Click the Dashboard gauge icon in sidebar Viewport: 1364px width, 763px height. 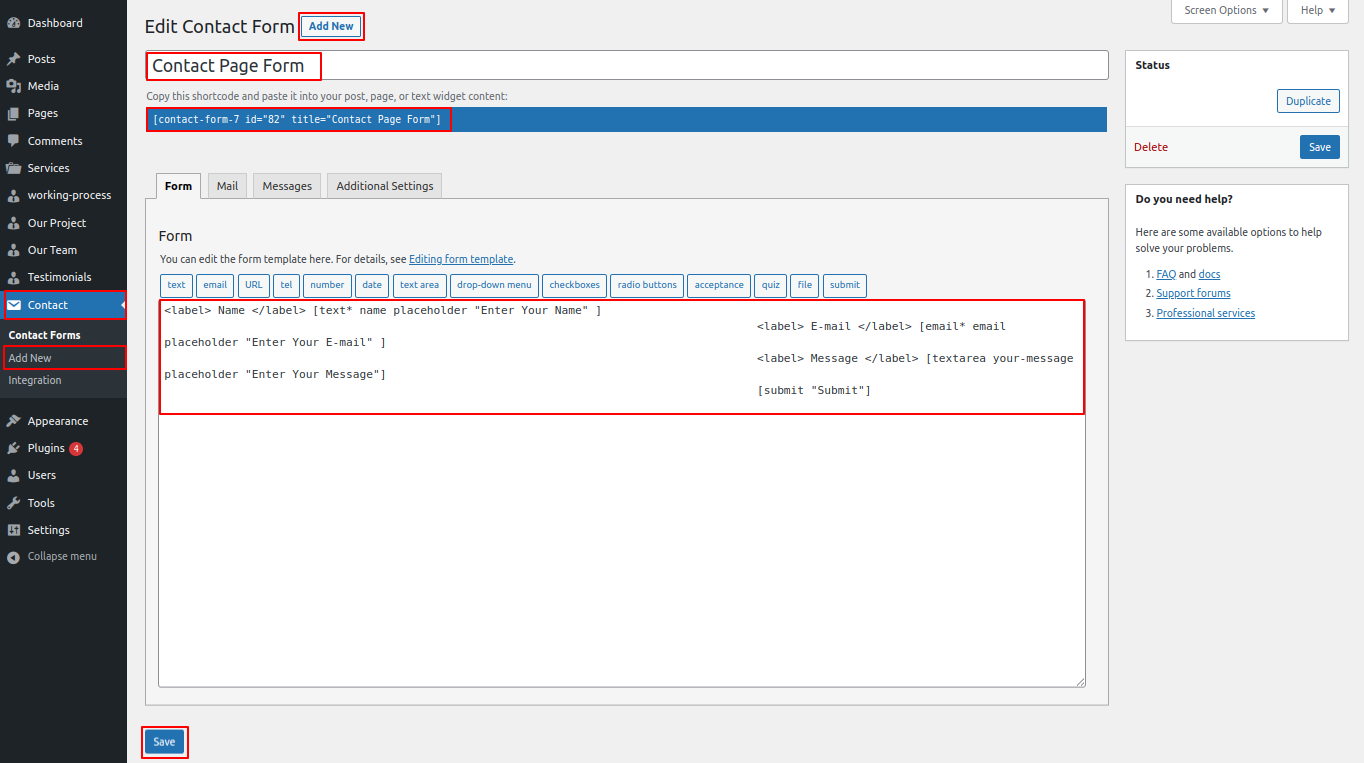14,23
